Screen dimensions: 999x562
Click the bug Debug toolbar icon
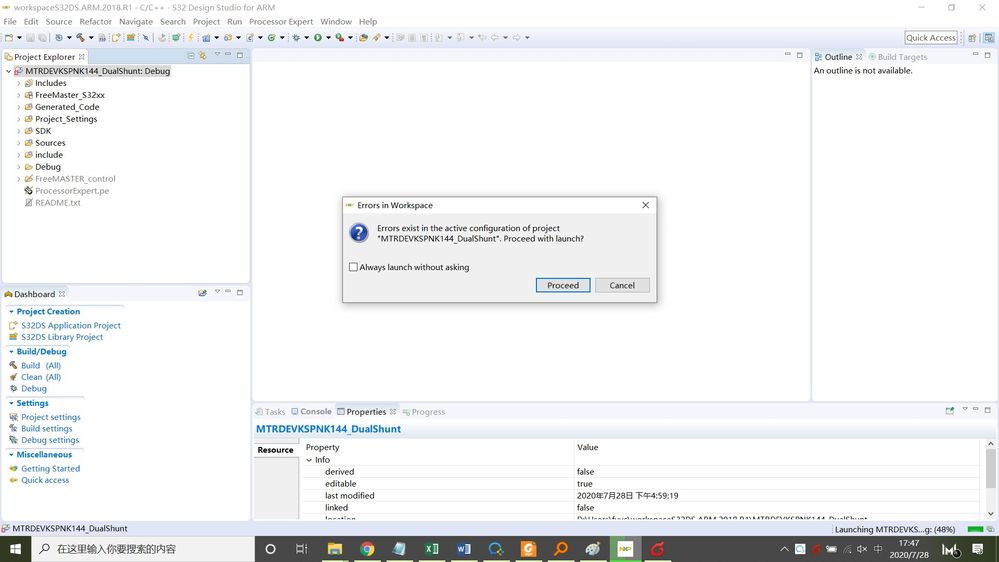pyautogui.click(x=296, y=38)
